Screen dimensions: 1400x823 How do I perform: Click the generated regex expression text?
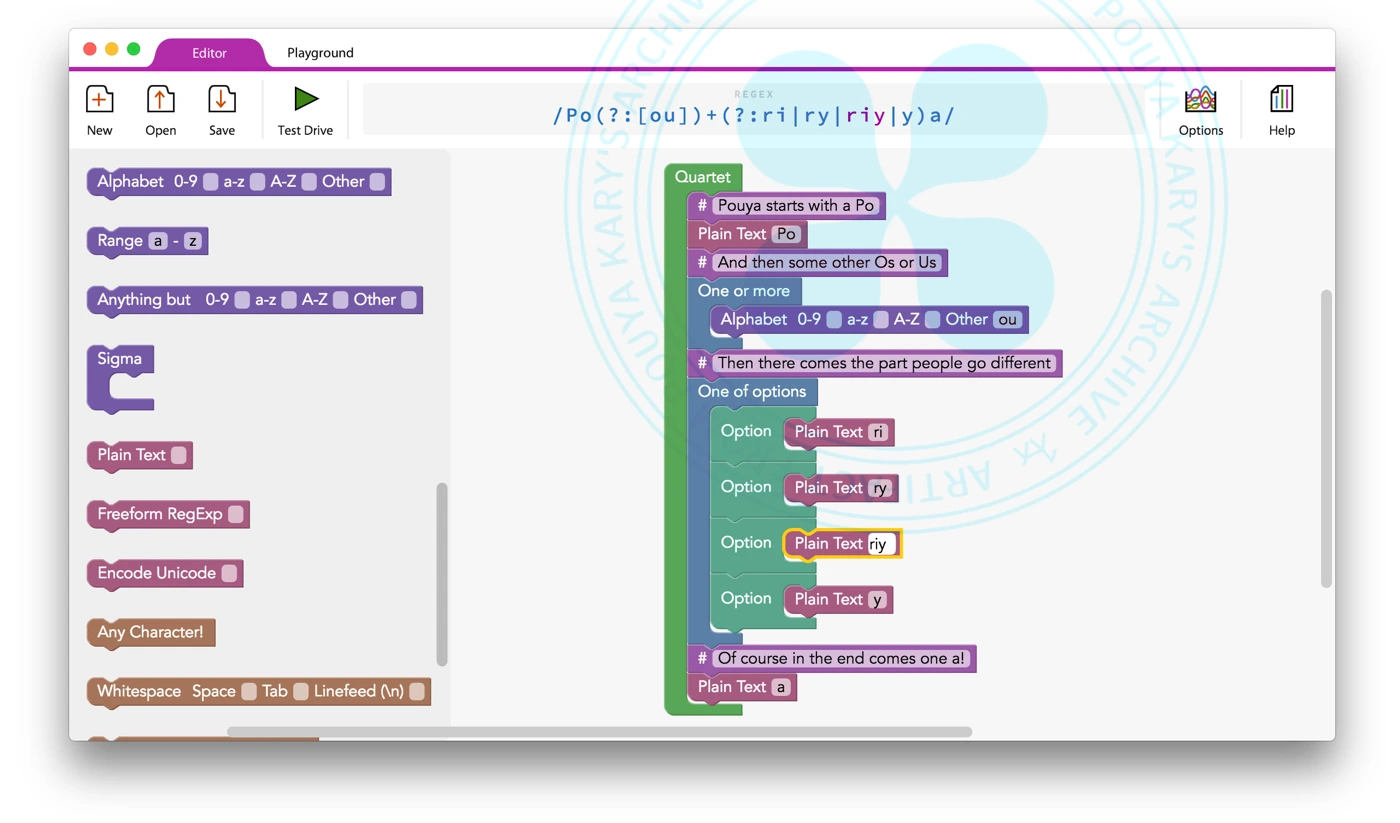753,115
